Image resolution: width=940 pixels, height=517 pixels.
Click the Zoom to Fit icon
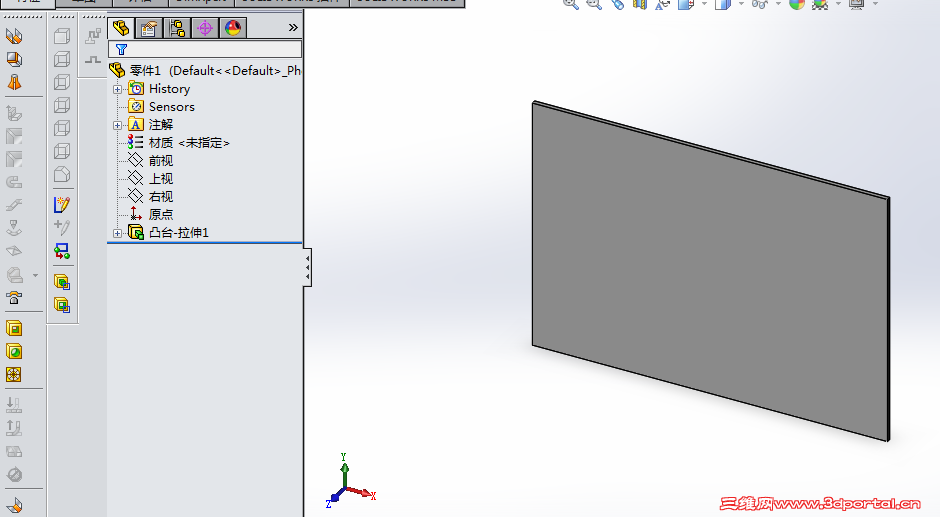(x=571, y=4)
